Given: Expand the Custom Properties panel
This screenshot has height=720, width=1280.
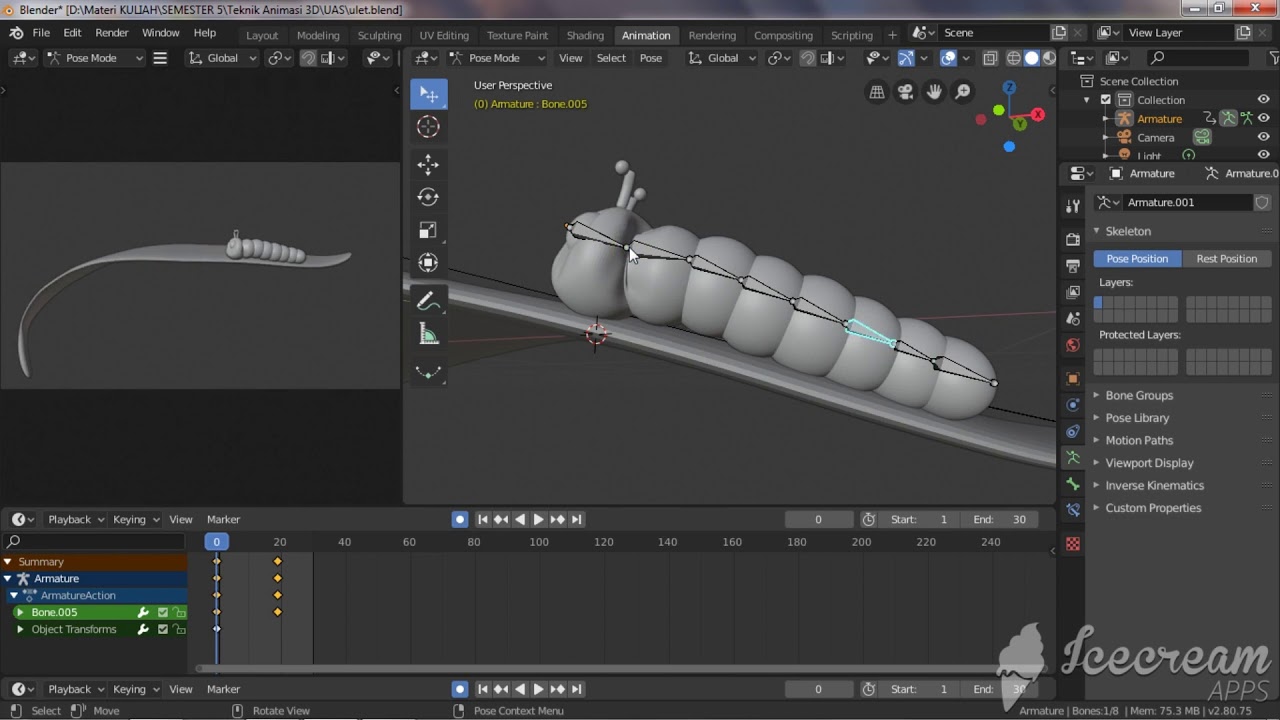Looking at the screenshot, I should point(1152,508).
